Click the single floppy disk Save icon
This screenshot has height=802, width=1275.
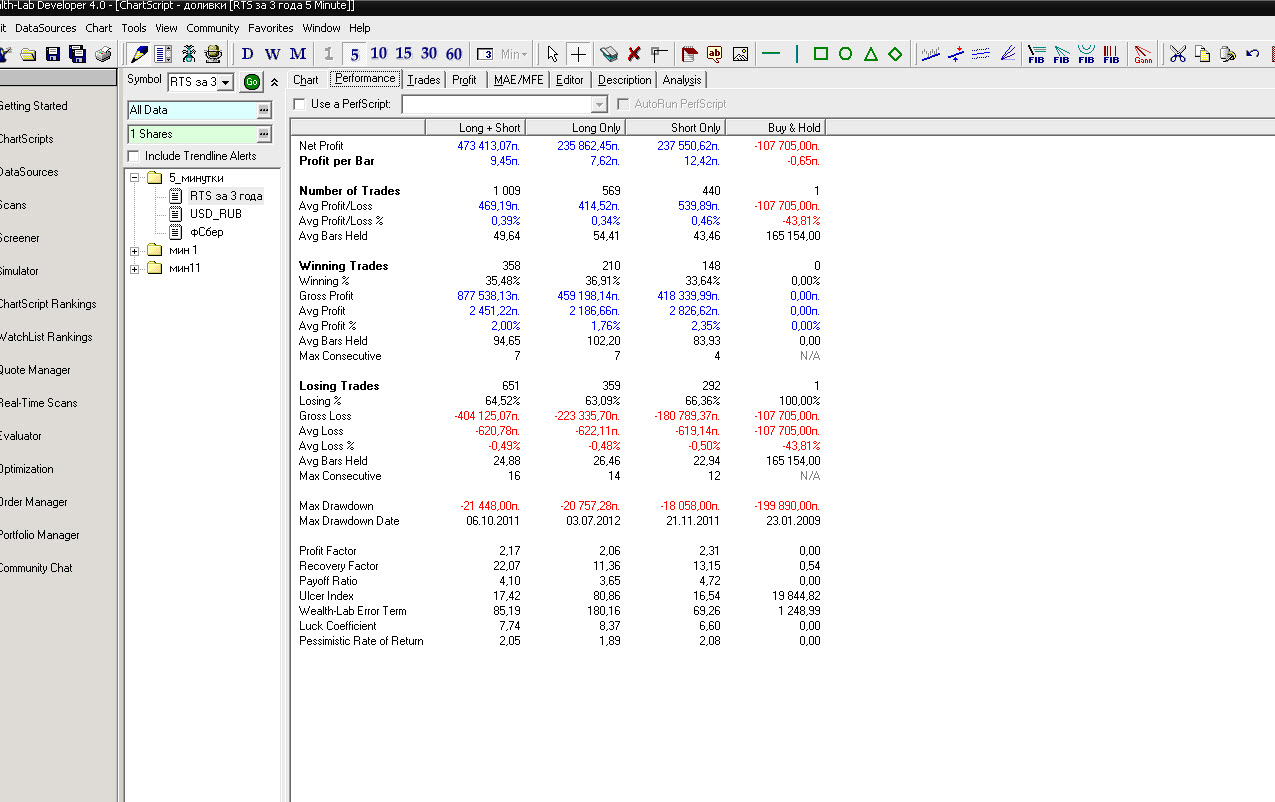(x=53, y=54)
